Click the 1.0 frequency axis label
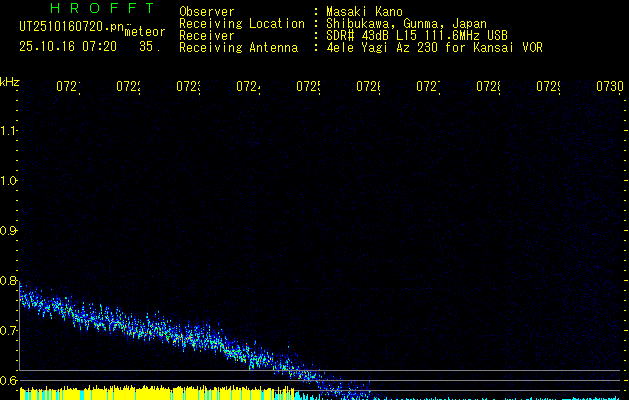 [9, 181]
